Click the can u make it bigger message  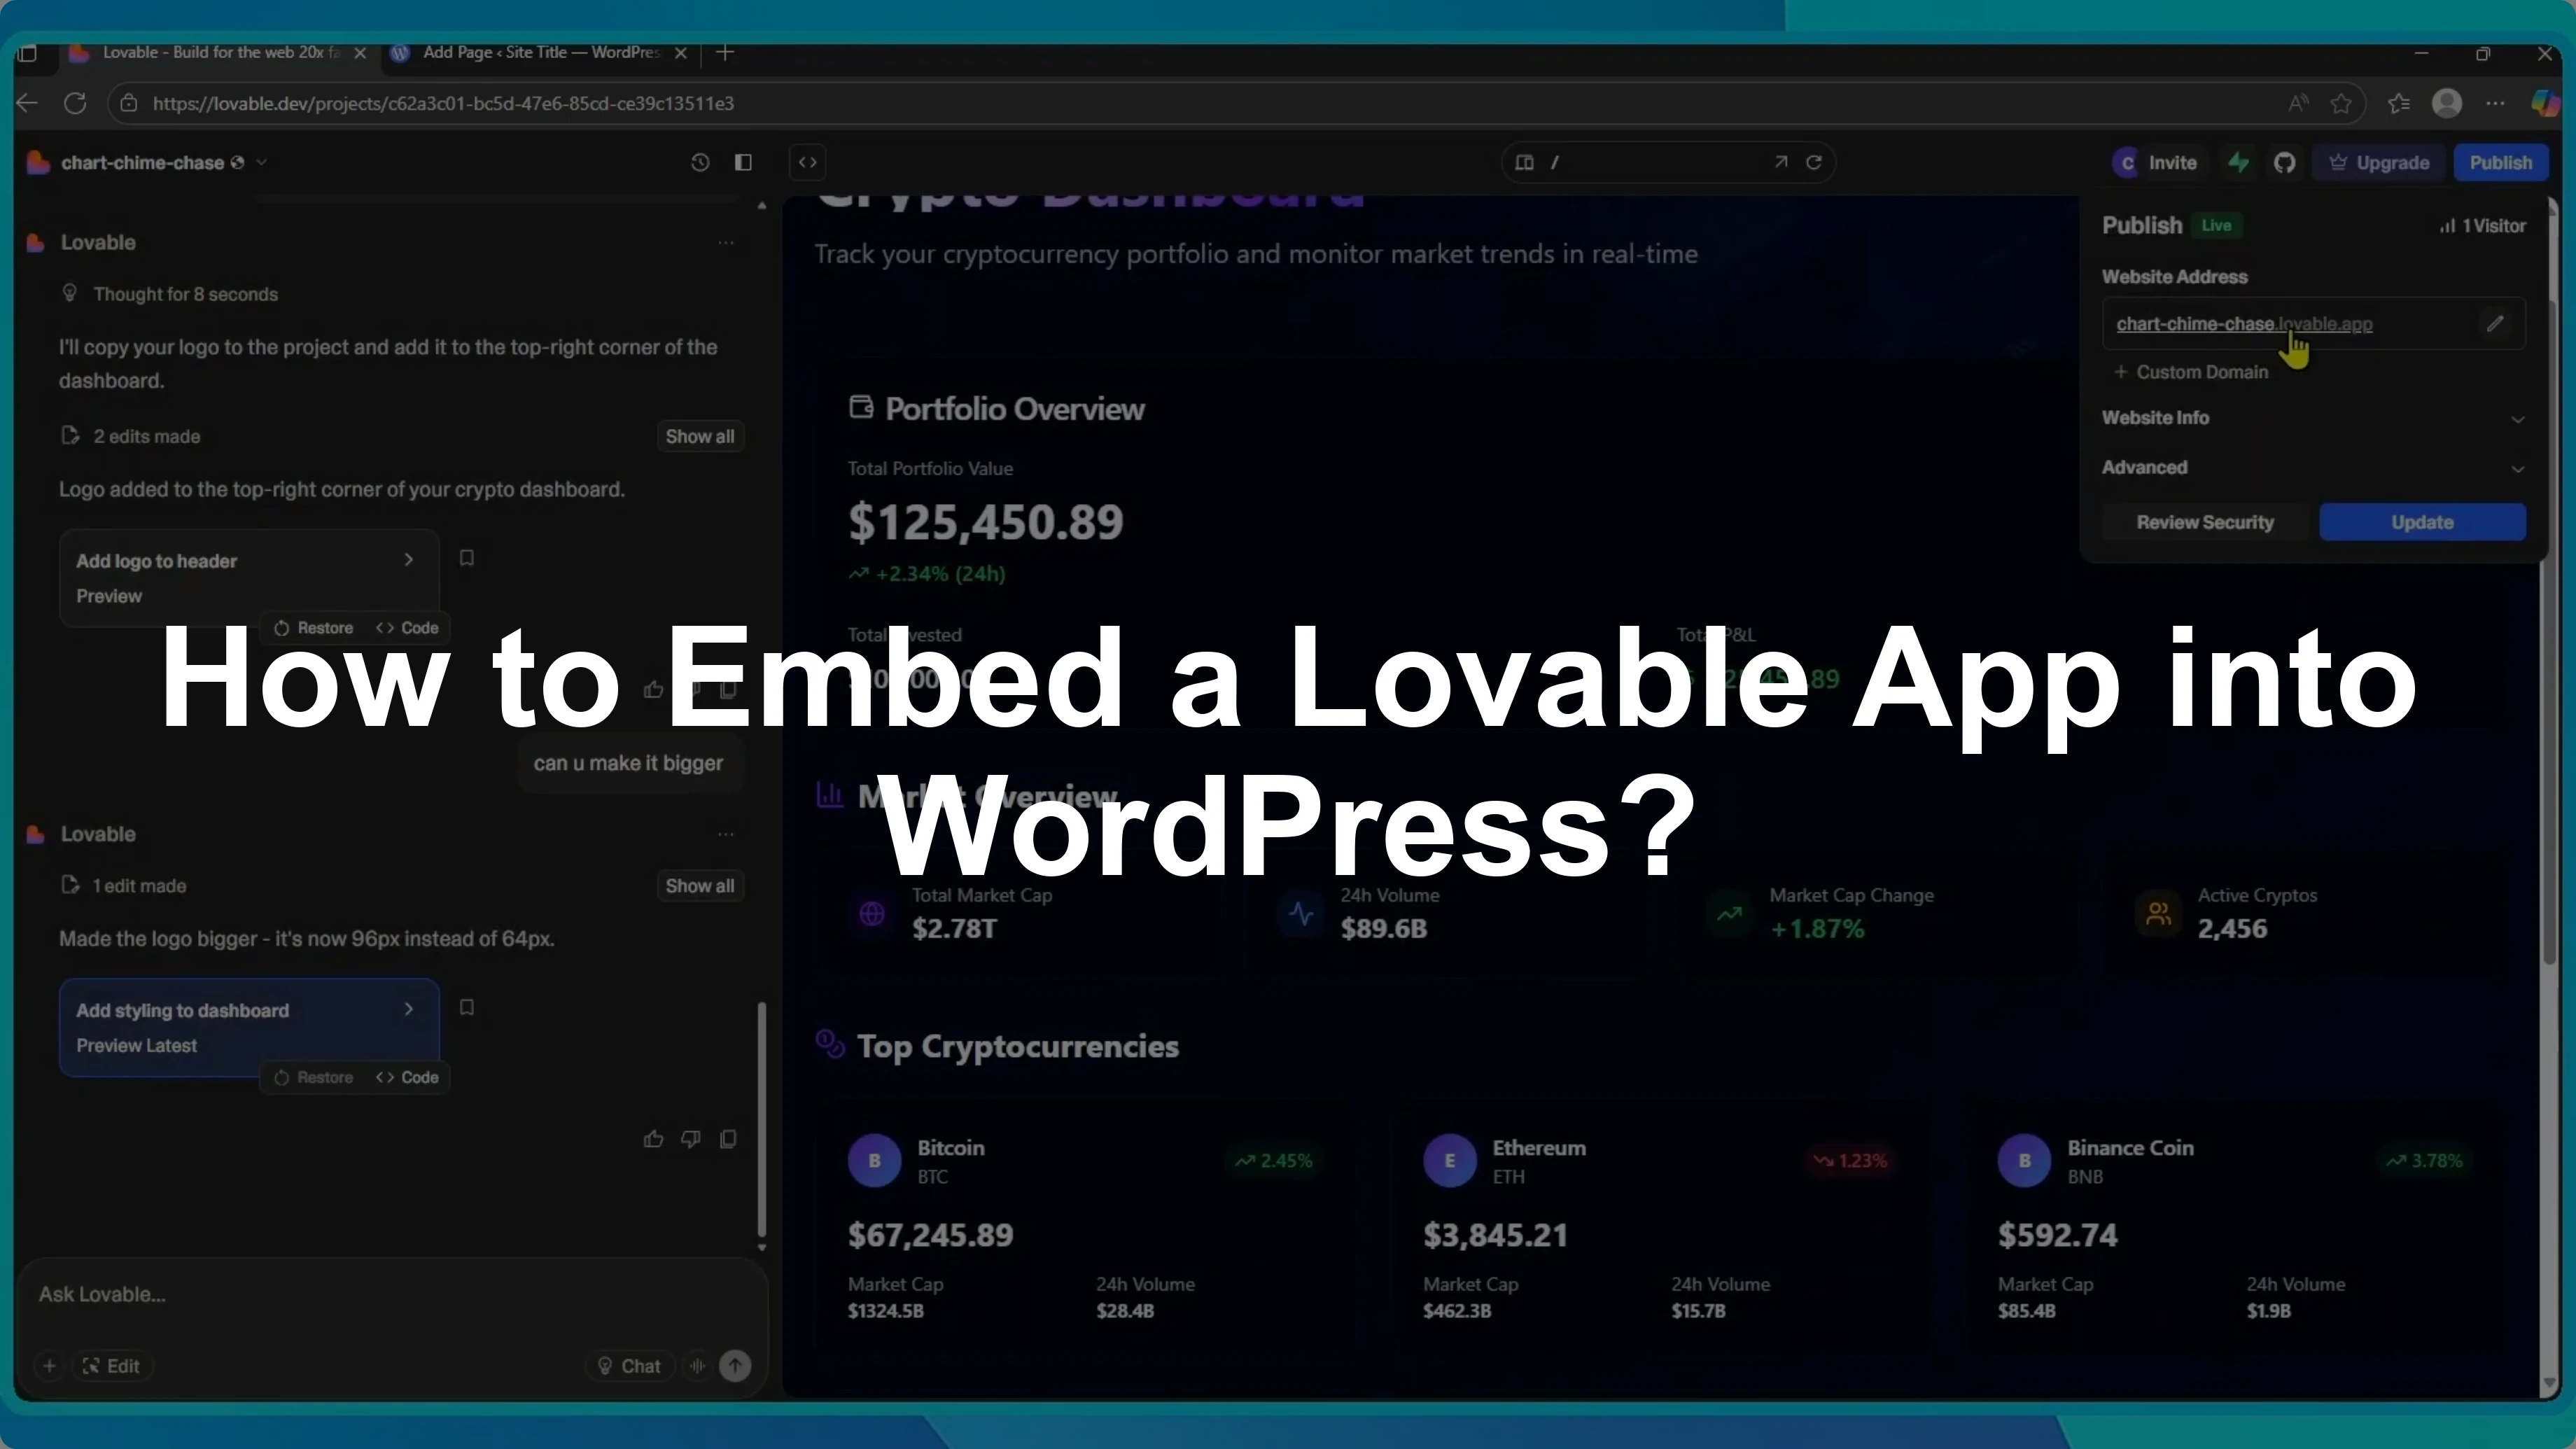point(629,763)
